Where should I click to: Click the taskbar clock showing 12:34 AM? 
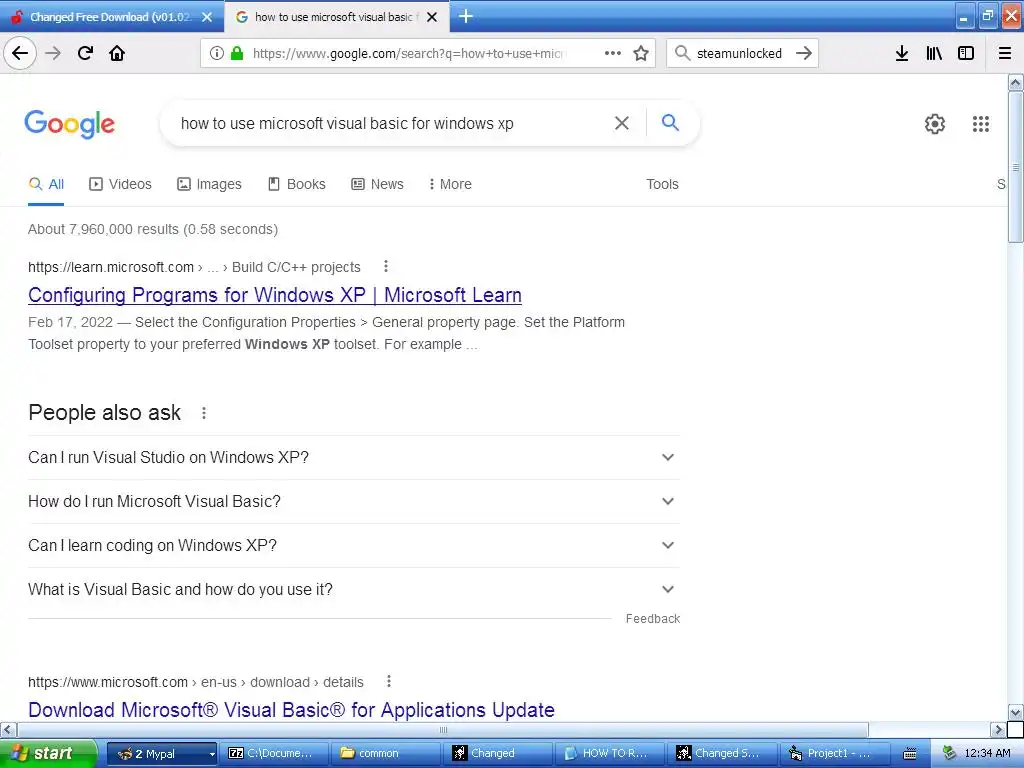click(987, 754)
